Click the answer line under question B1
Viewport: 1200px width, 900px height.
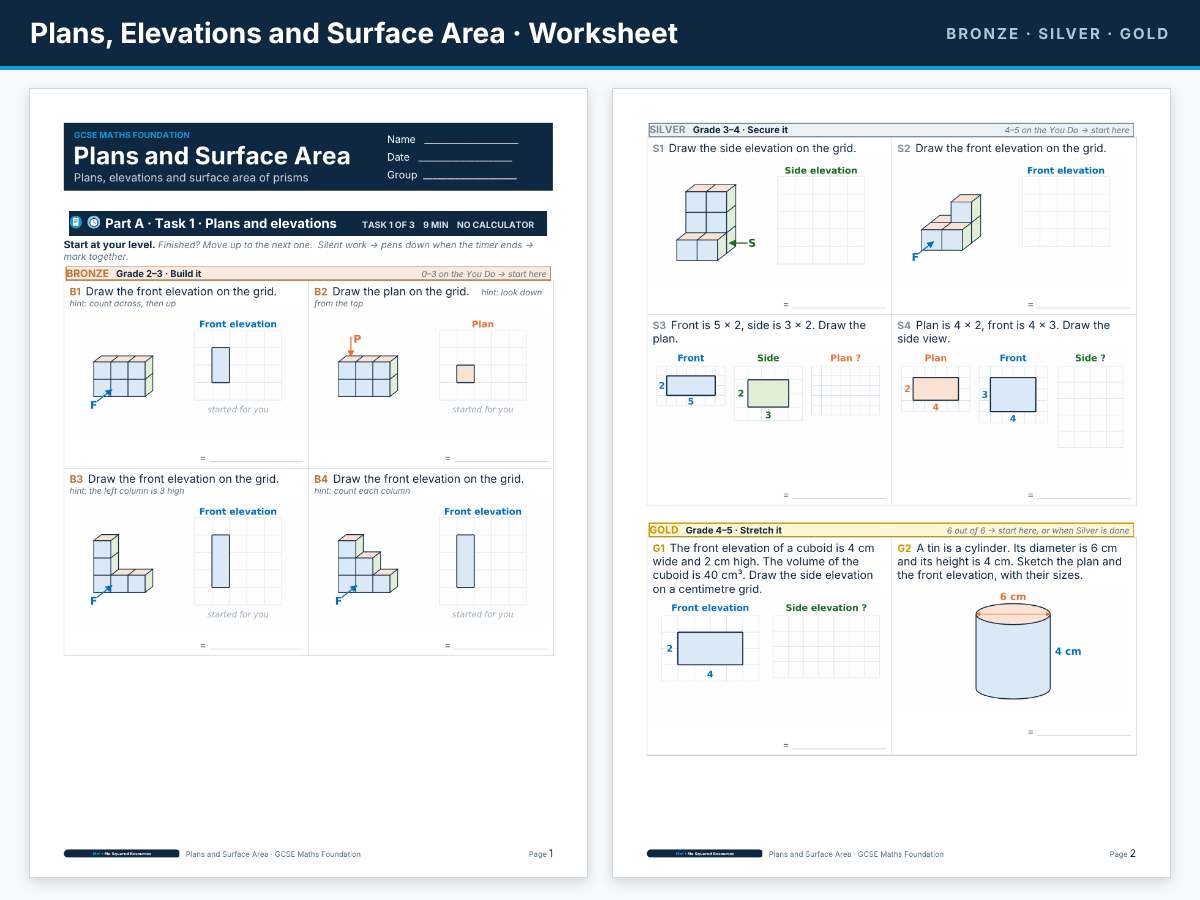256,459
